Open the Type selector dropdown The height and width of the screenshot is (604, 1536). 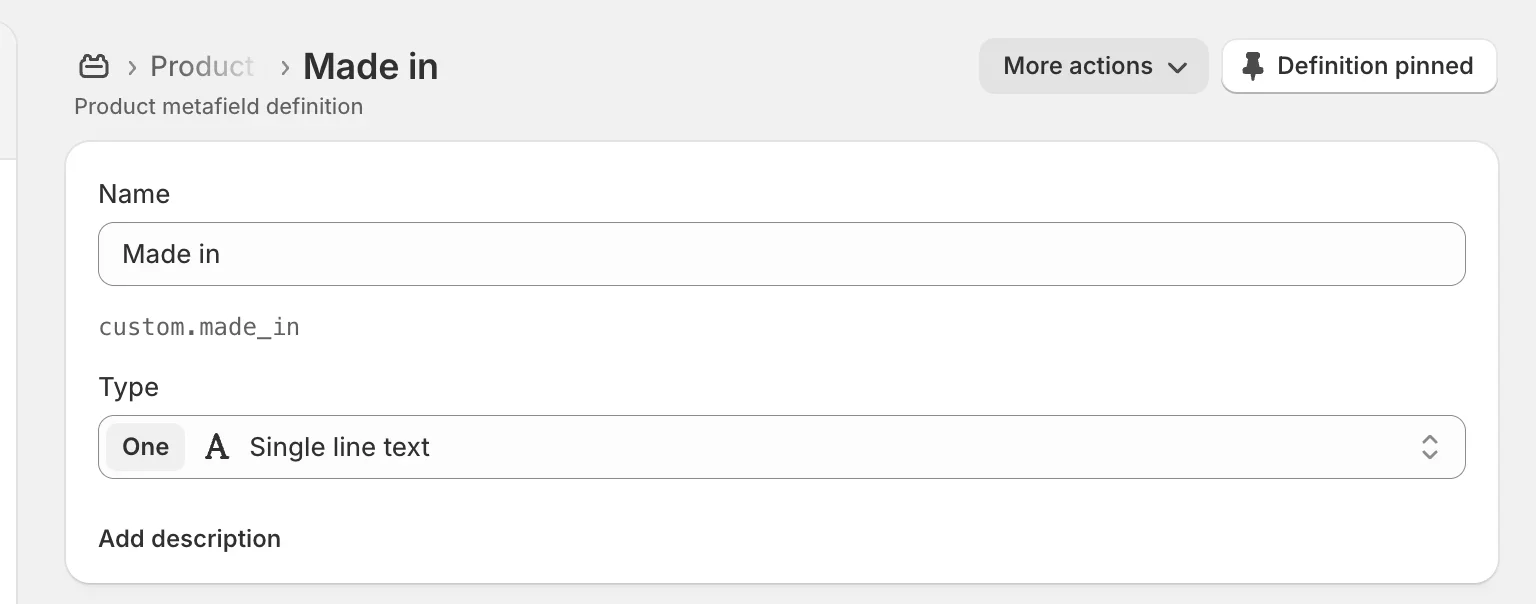[781, 447]
